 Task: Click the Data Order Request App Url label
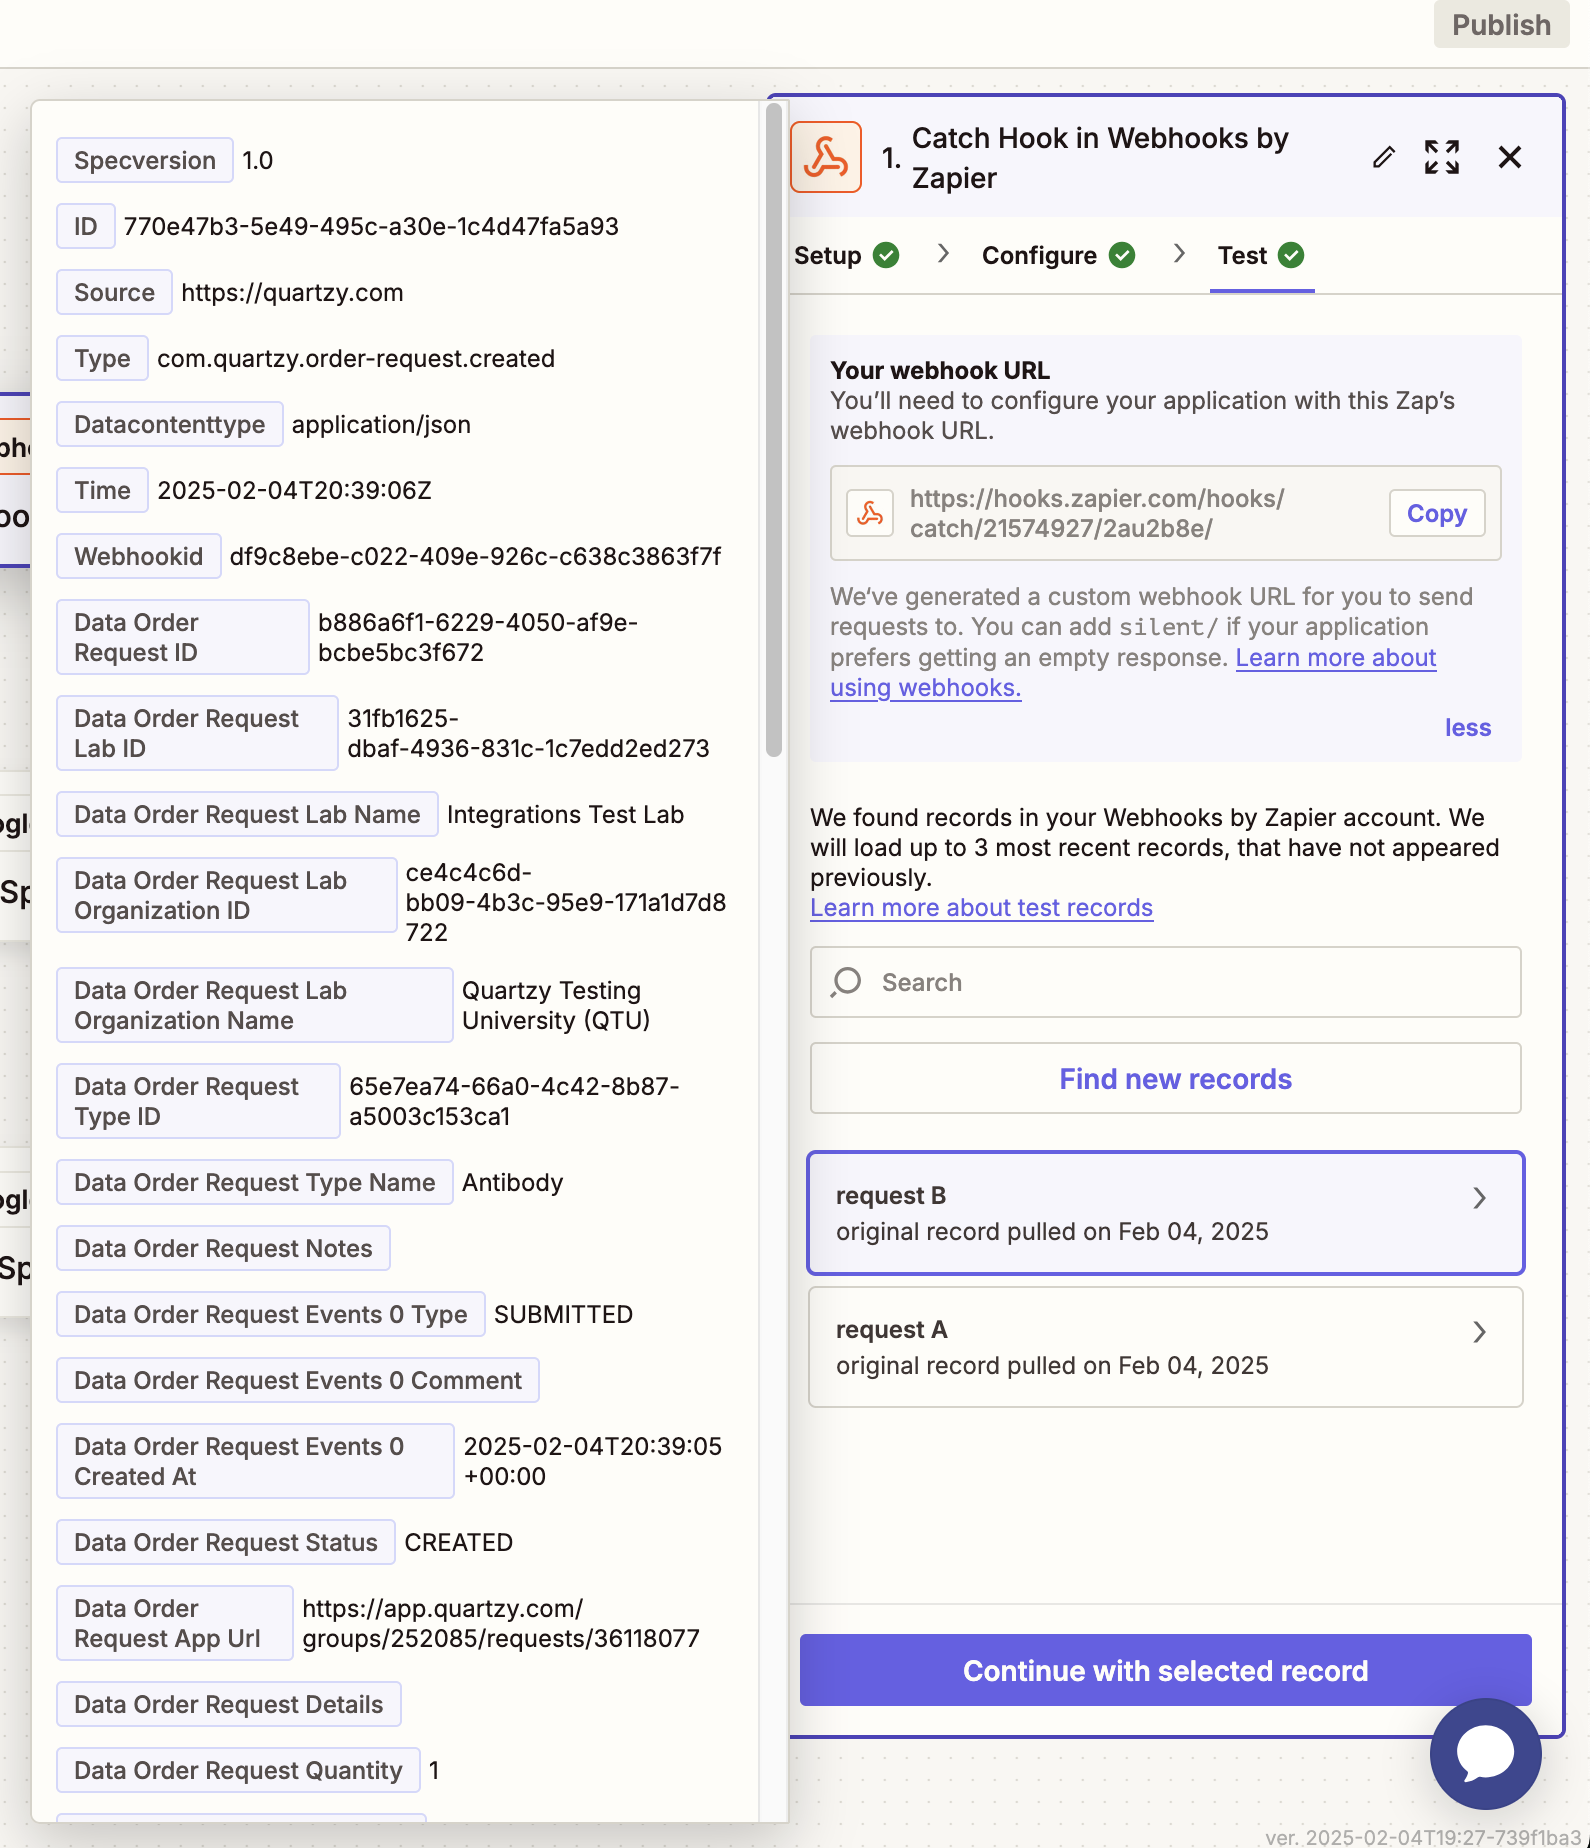[175, 1623]
